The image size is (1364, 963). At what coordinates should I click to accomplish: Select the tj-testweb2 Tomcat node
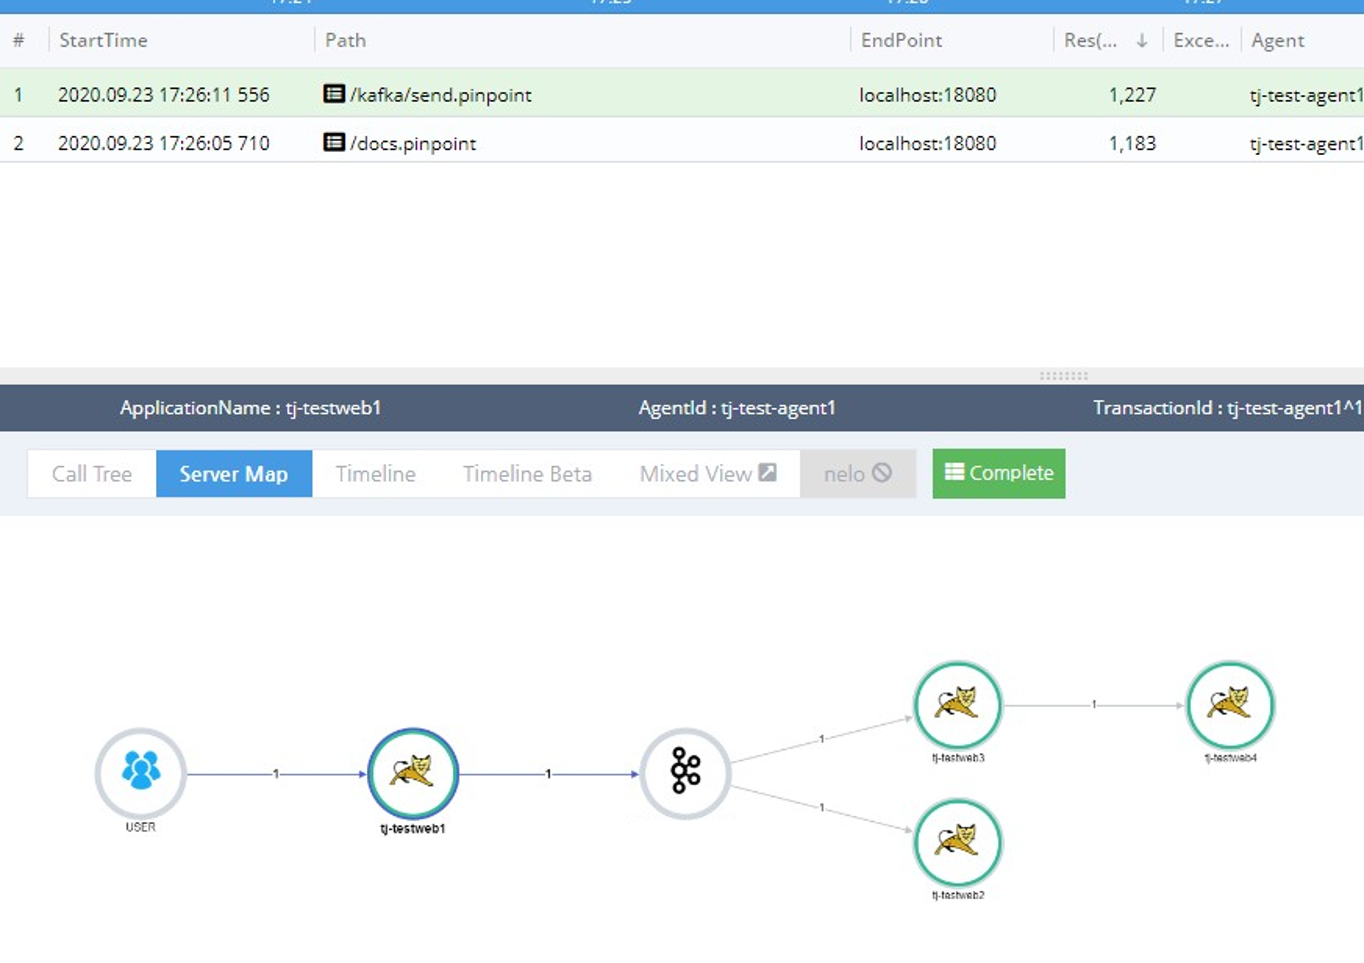(x=958, y=843)
